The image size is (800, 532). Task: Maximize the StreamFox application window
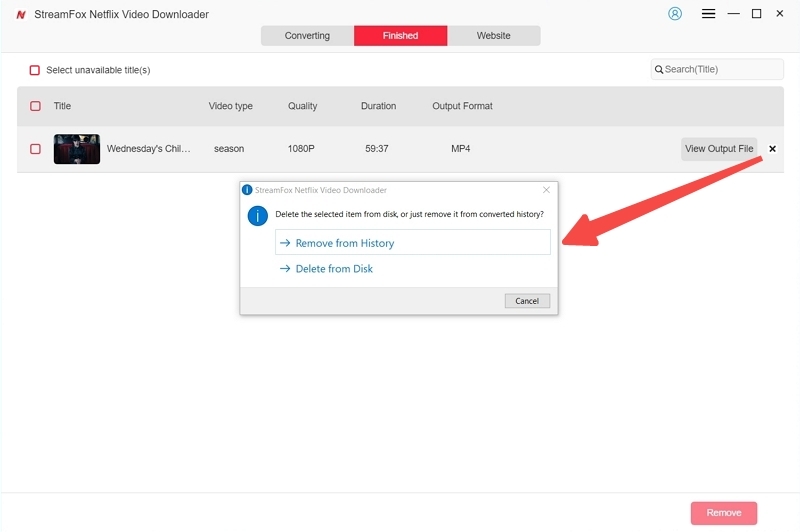click(756, 14)
